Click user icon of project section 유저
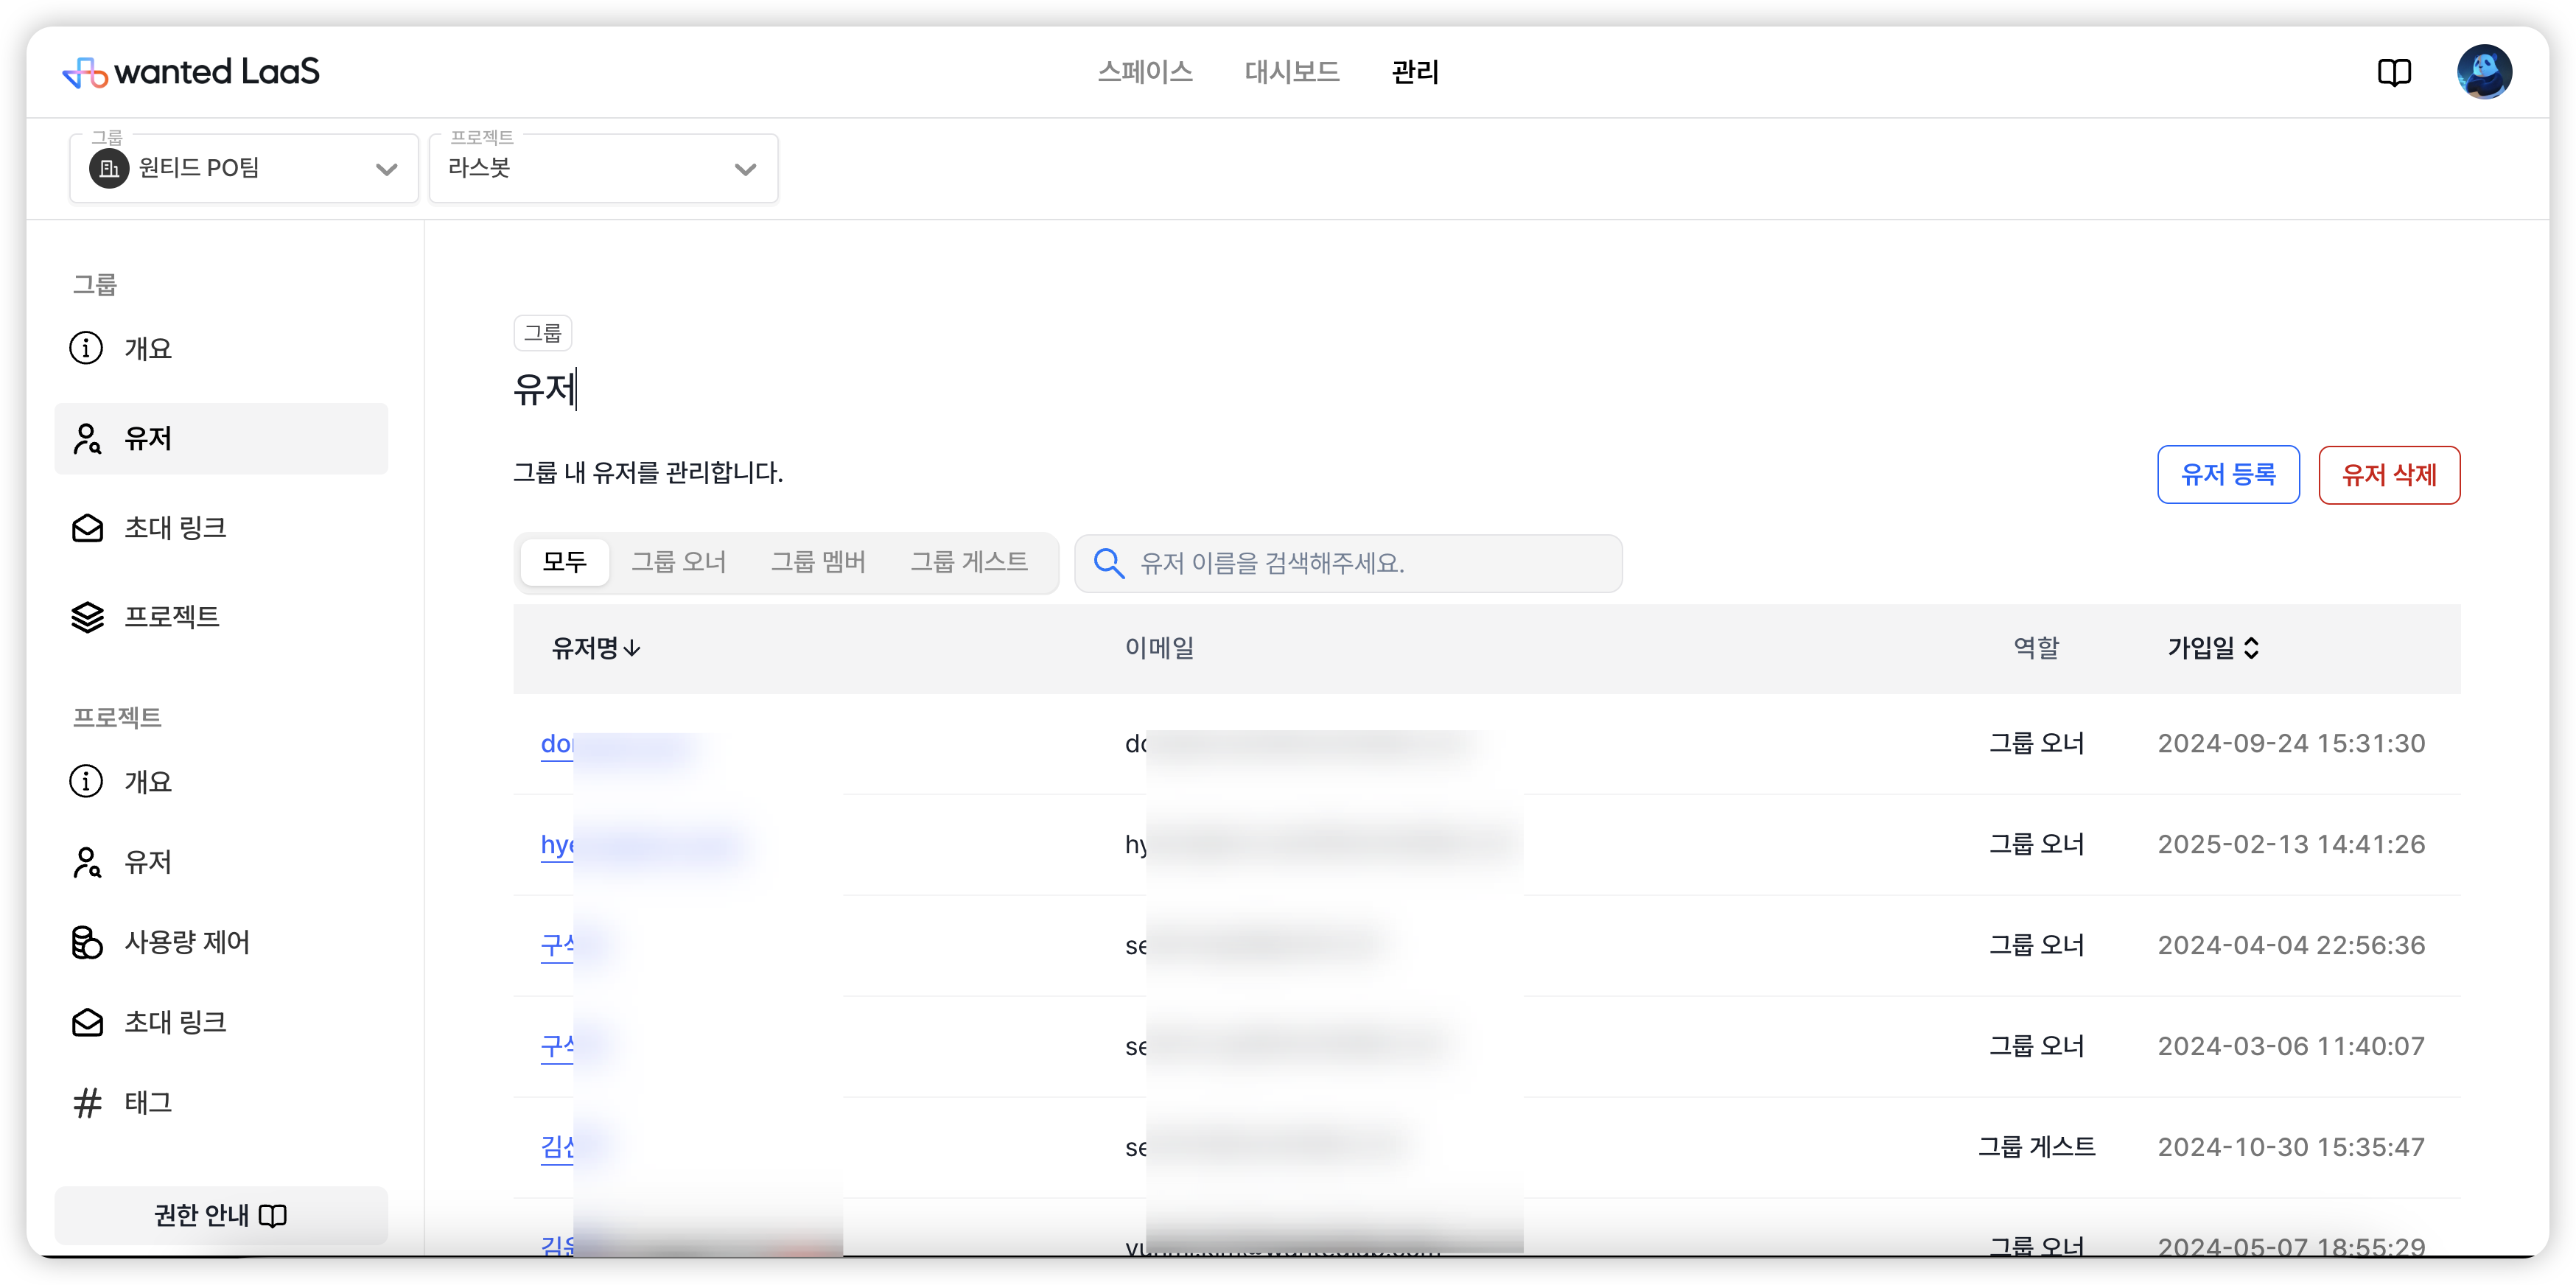The image size is (2576, 1285). [87, 861]
